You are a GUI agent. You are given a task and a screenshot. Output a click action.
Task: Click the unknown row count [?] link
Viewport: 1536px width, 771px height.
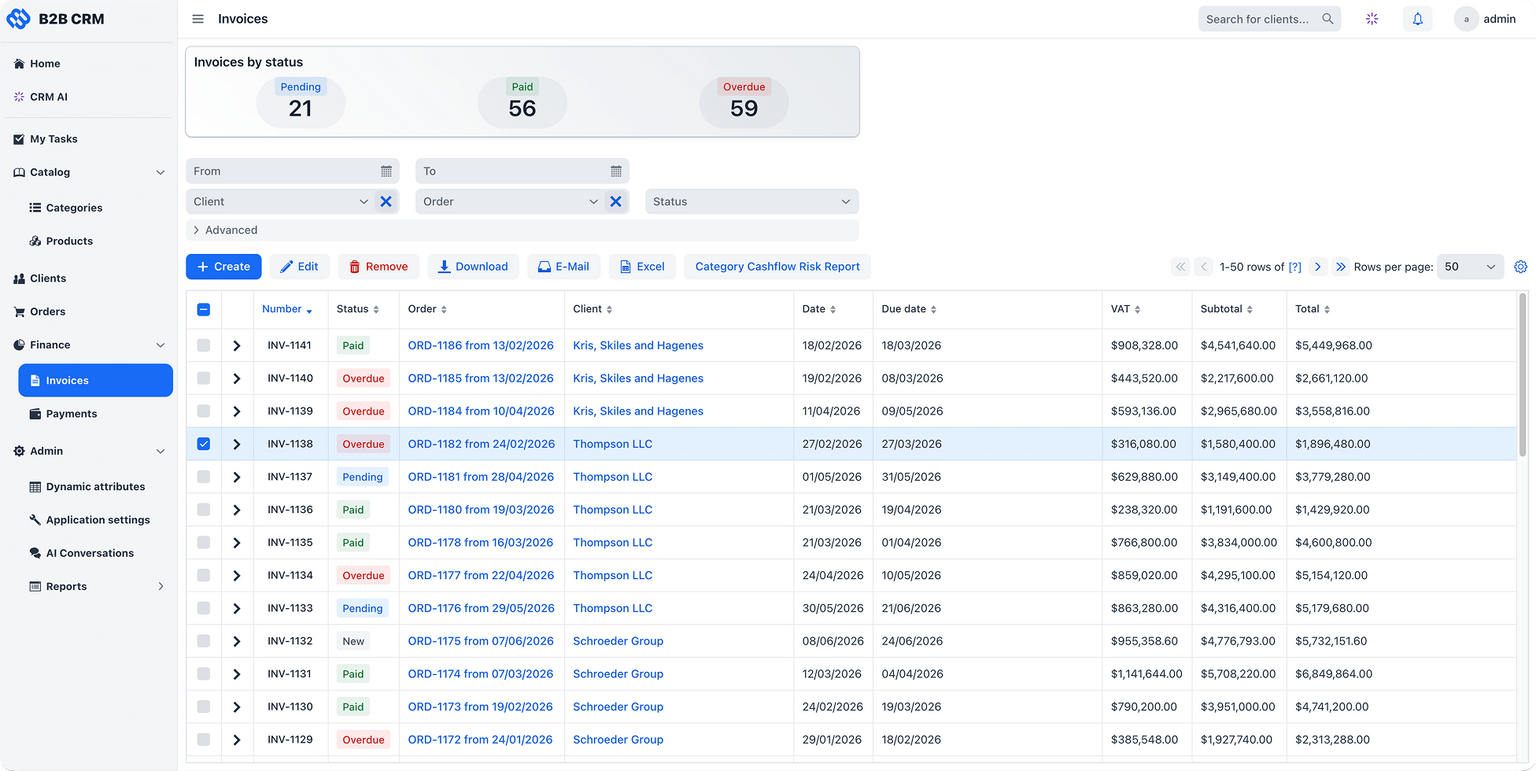(x=1295, y=267)
